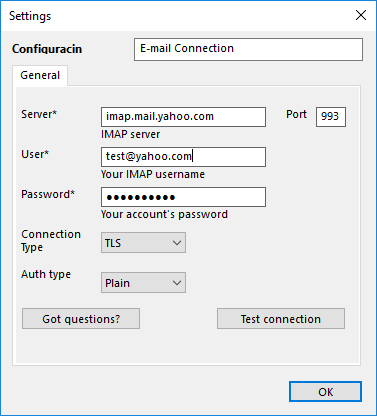This screenshot has width=377, height=416.
Task: Click the 'Password*' label
Action: pos(48,194)
